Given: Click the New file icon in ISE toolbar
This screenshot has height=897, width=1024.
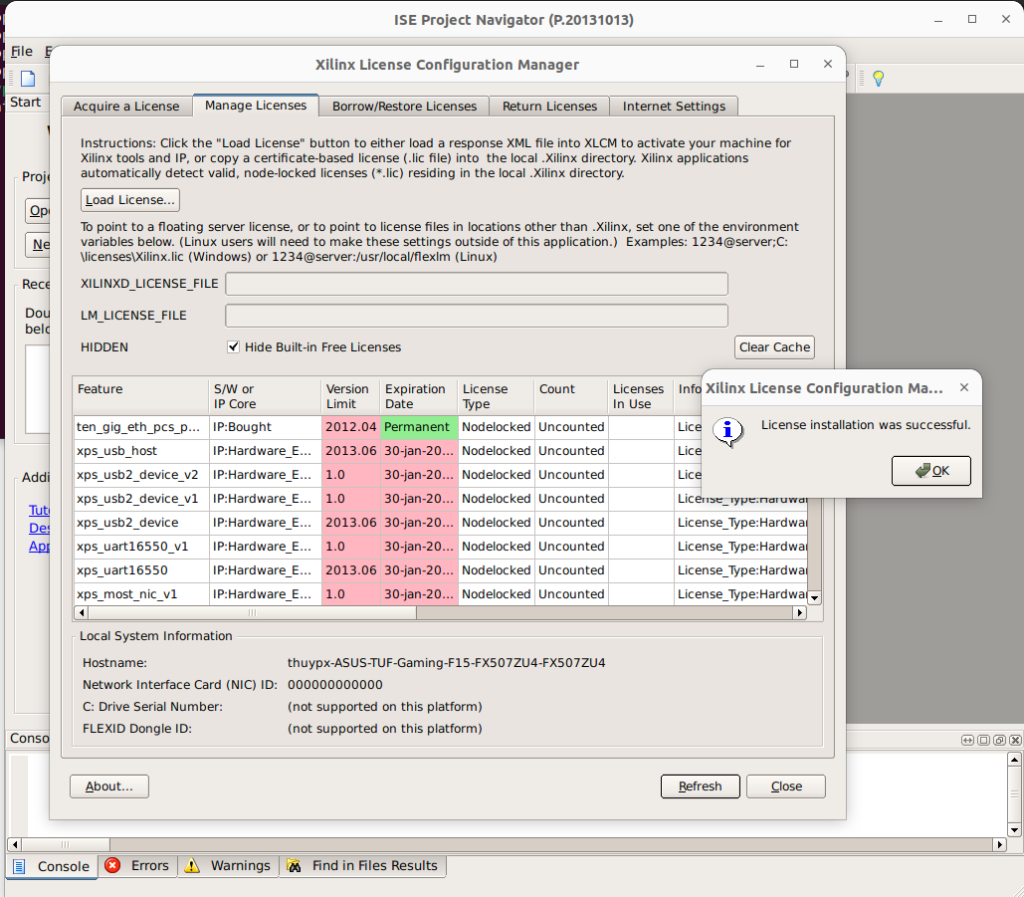Looking at the screenshot, I should [x=28, y=79].
